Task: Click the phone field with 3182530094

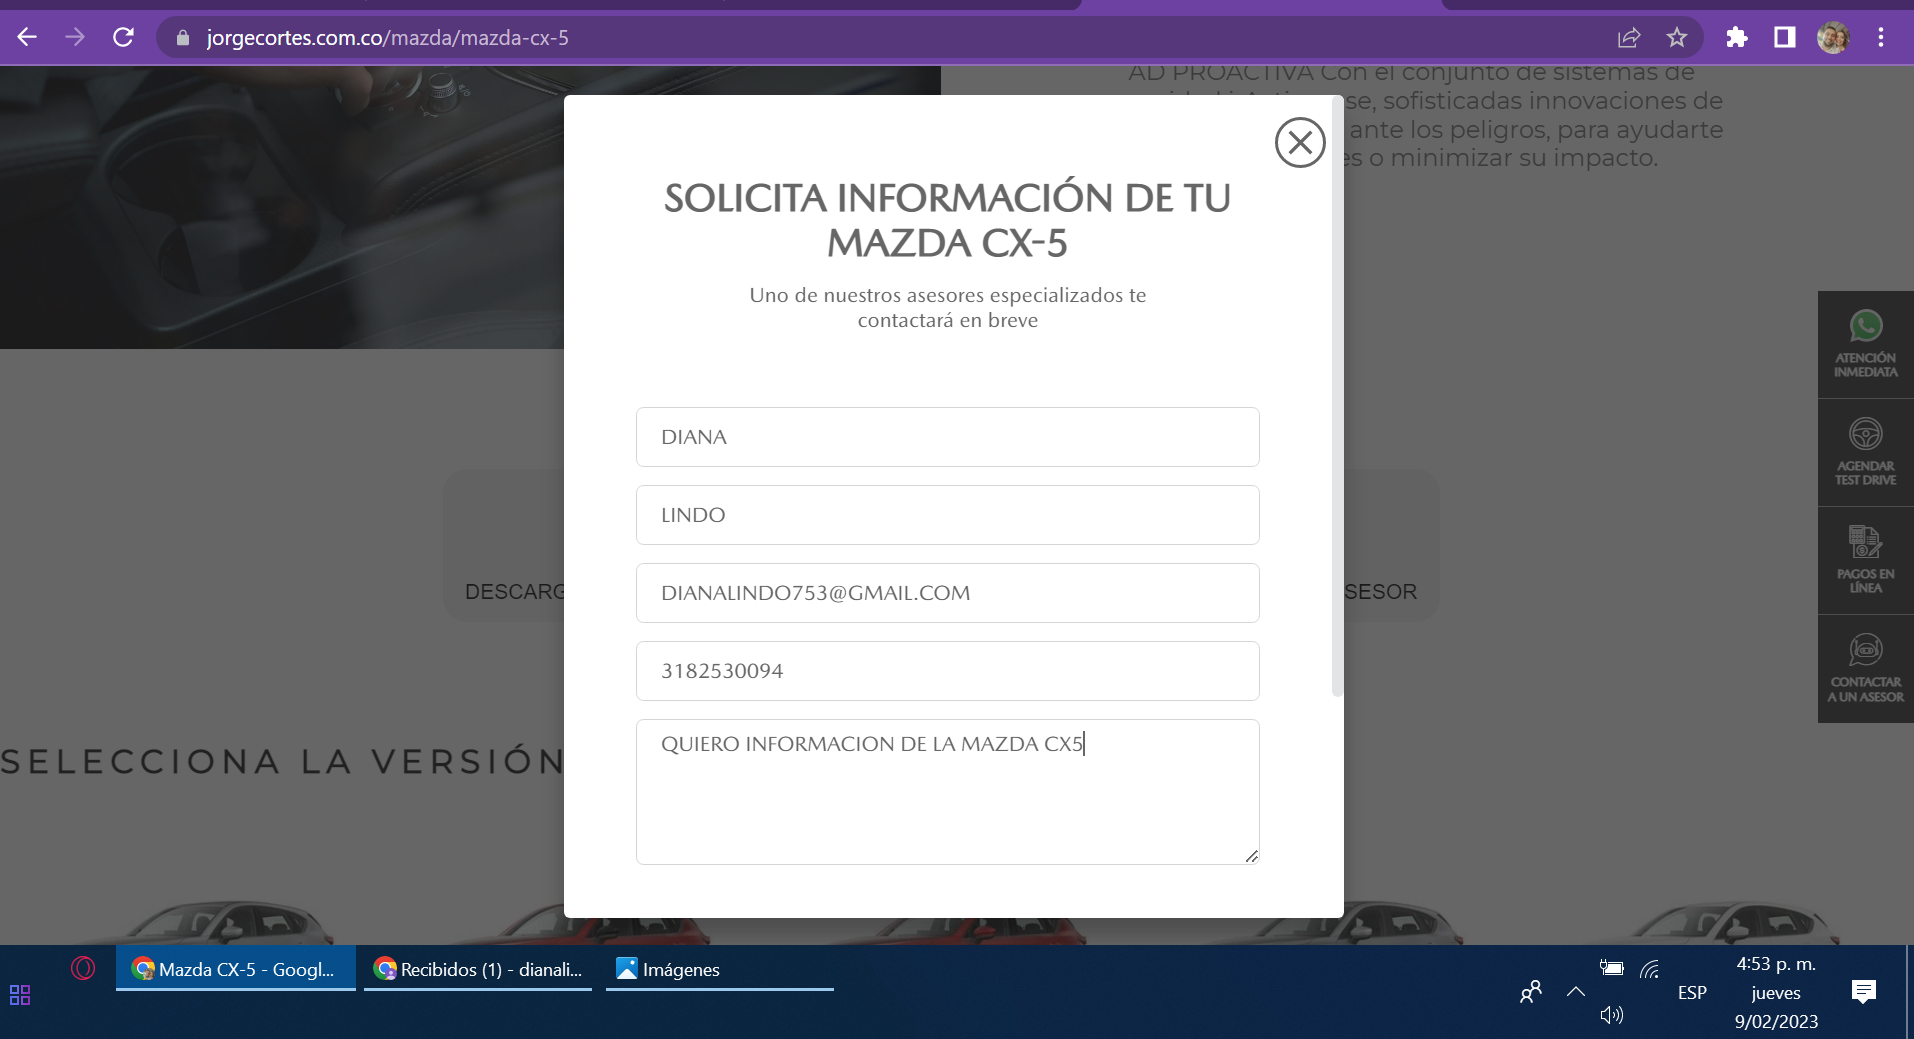Action: click(x=947, y=671)
